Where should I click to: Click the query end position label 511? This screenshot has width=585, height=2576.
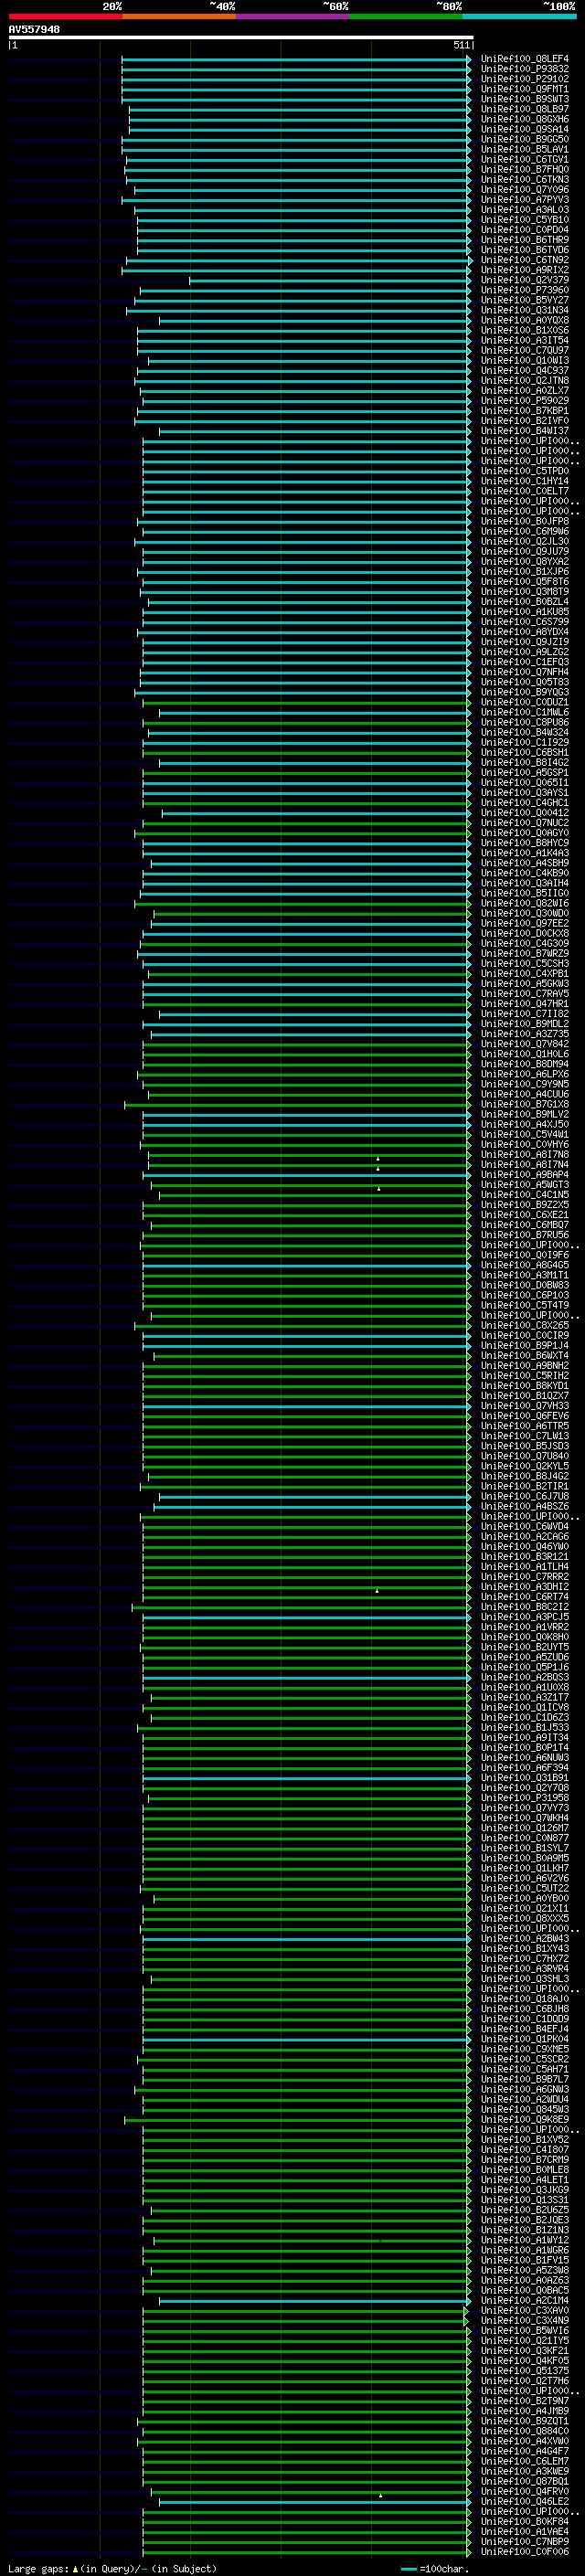click(x=461, y=45)
